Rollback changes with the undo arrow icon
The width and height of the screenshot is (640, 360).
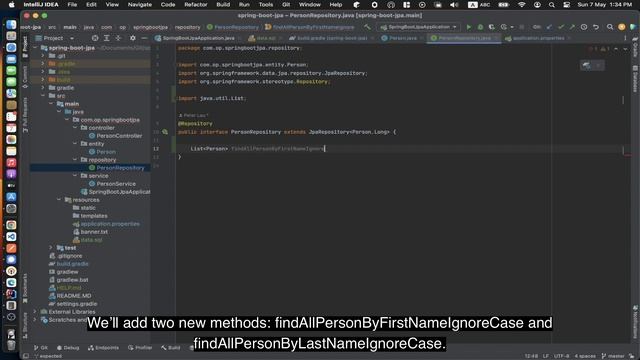[596, 27]
